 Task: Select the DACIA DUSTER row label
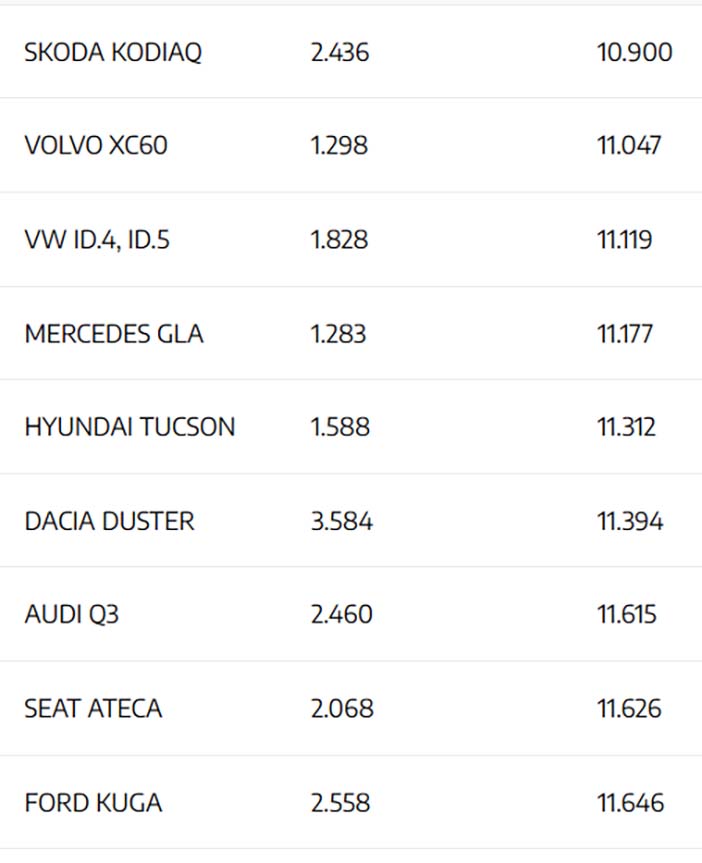pyautogui.click(x=110, y=521)
